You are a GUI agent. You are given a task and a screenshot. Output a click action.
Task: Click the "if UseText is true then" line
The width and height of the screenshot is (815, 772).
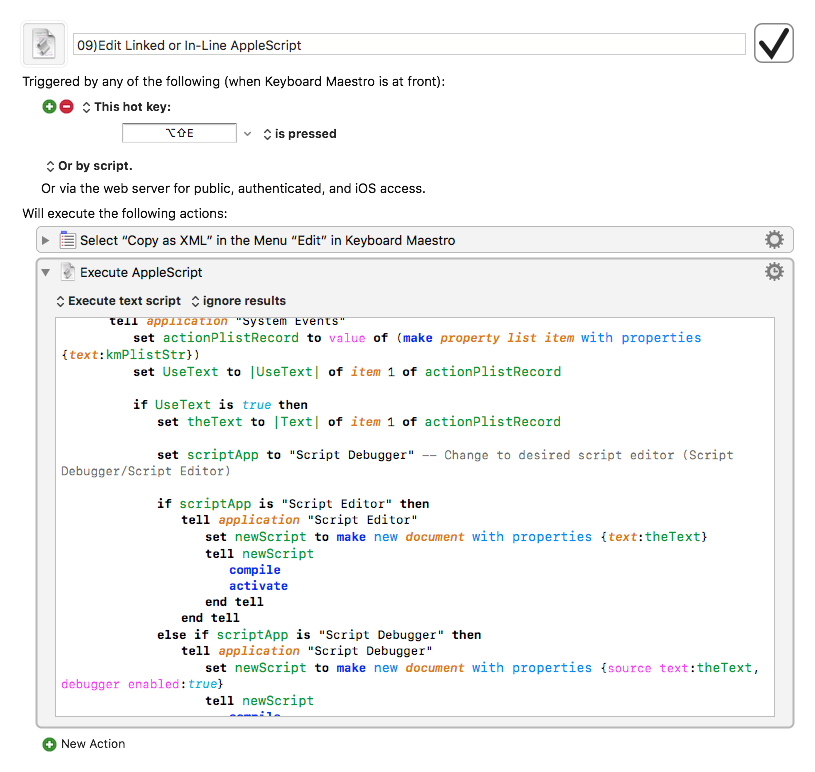tap(220, 404)
